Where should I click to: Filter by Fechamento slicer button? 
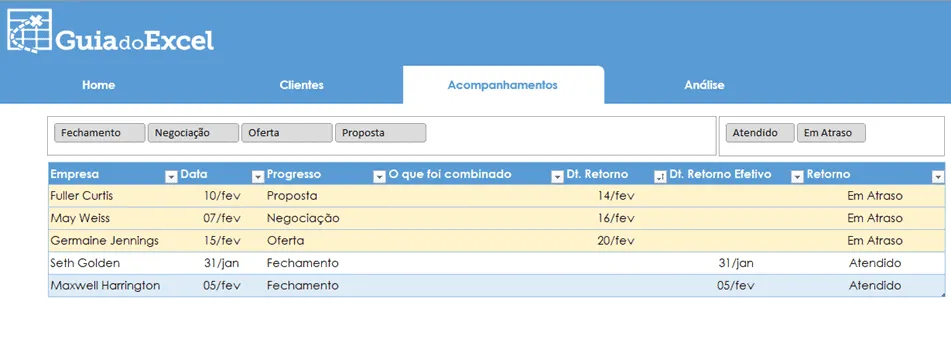(x=99, y=133)
